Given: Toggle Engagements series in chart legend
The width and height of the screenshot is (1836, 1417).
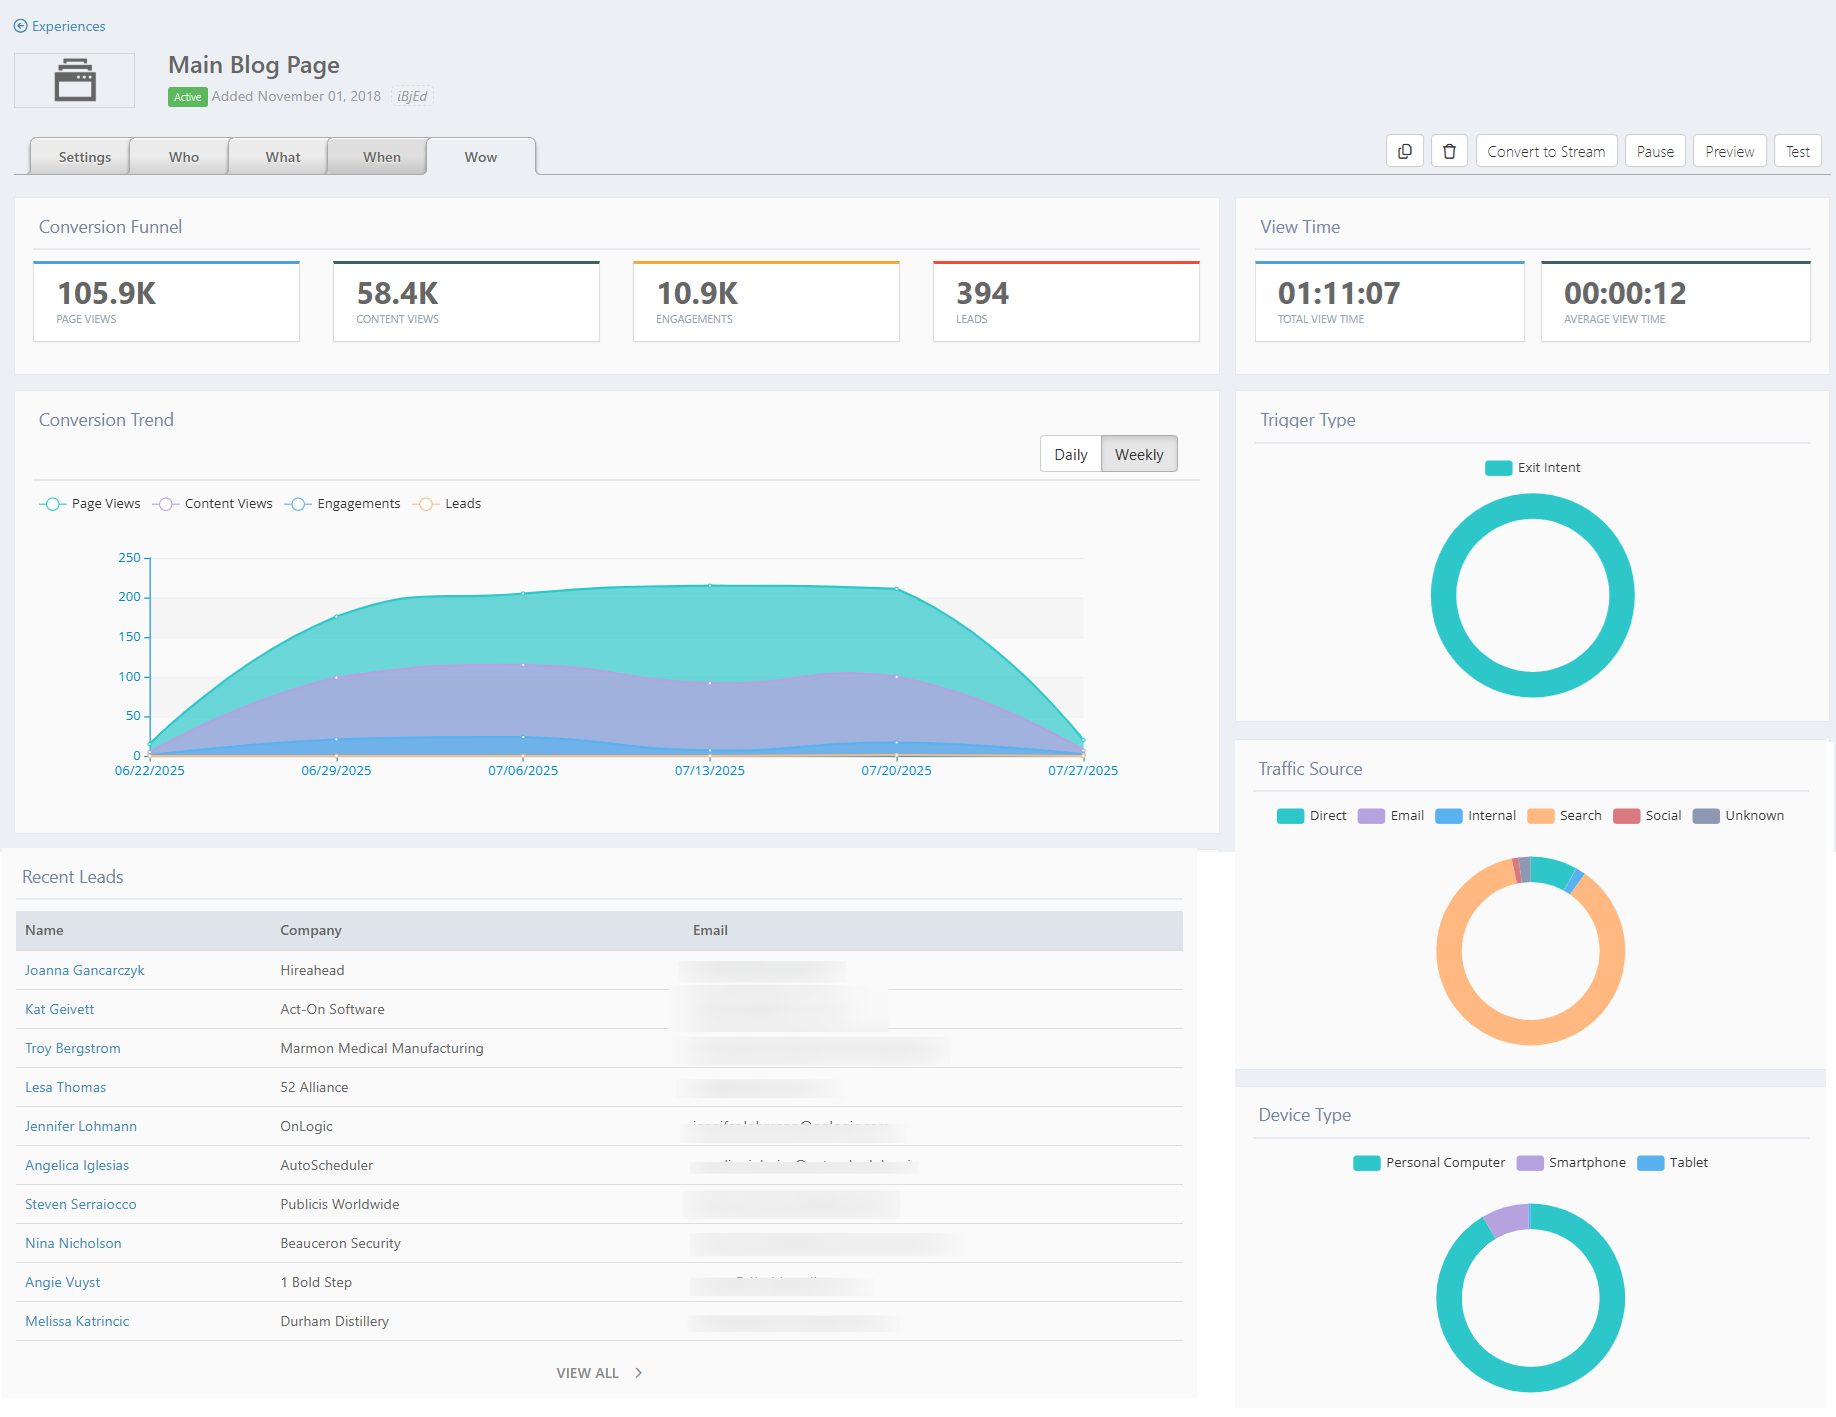Looking at the screenshot, I should (x=343, y=504).
